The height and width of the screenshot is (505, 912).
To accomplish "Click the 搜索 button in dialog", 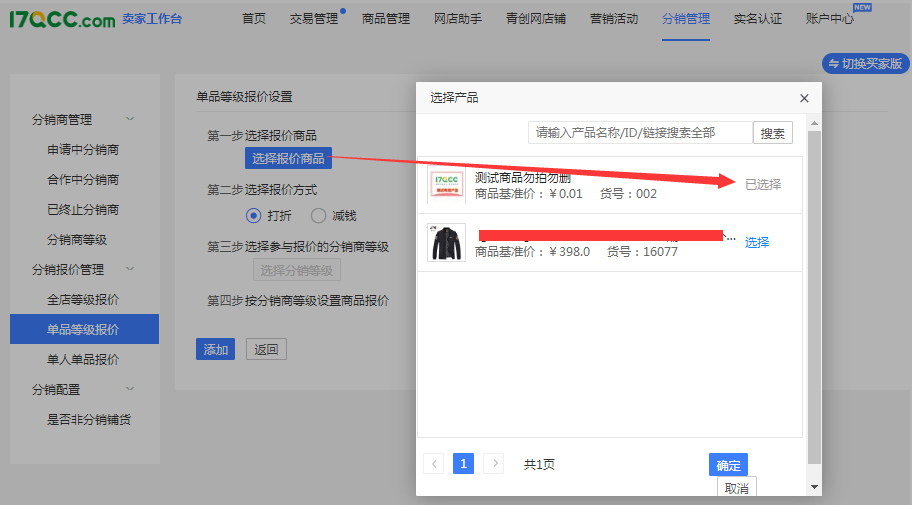I will point(773,133).
